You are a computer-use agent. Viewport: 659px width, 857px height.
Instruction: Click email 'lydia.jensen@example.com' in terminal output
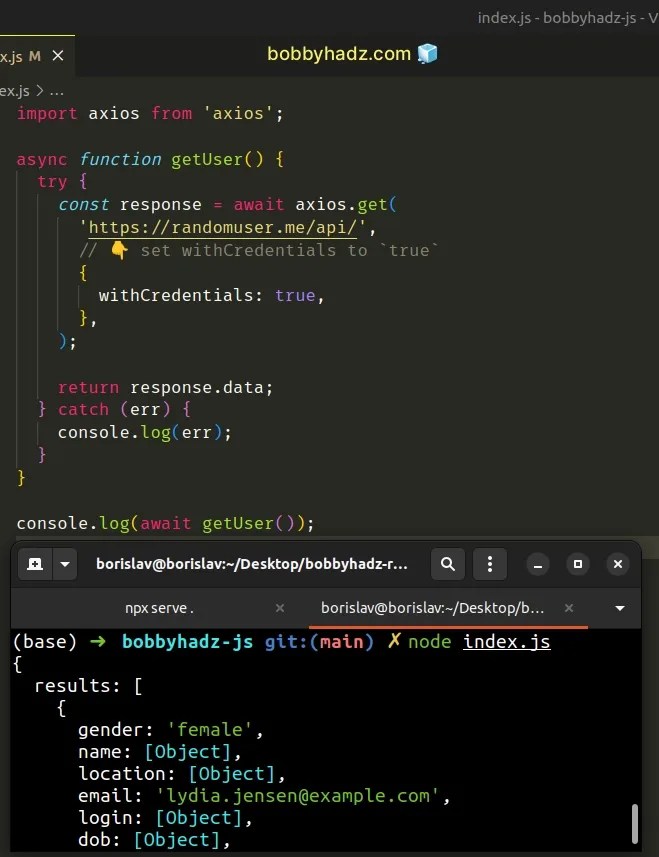297,796
